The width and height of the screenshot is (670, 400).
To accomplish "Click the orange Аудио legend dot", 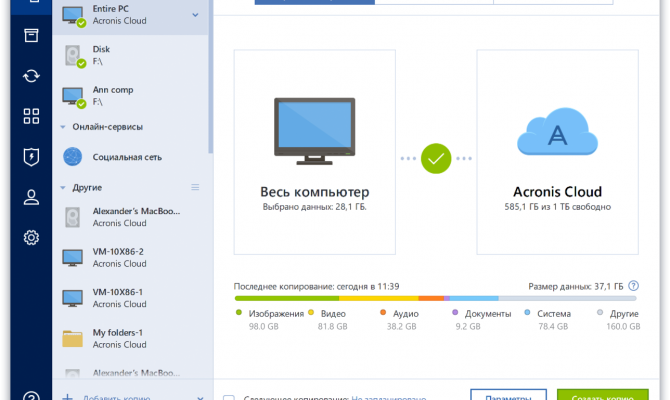I will (383, 313).
